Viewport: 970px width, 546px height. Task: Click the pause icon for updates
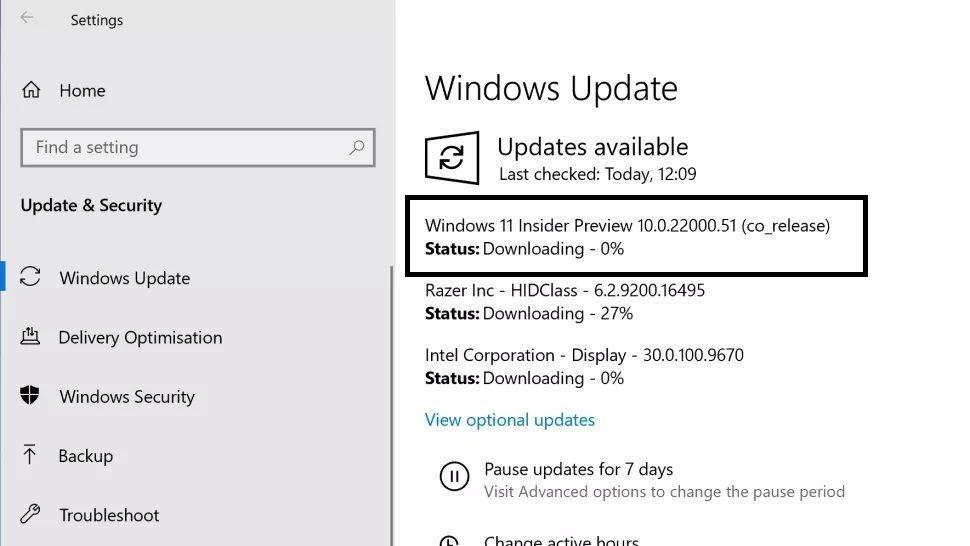coord(454,477)
